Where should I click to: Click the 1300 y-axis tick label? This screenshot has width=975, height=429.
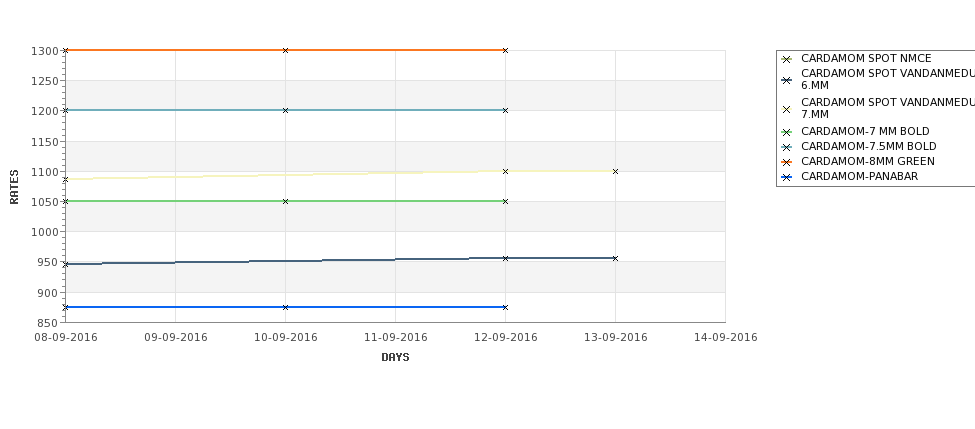[44, 51]
